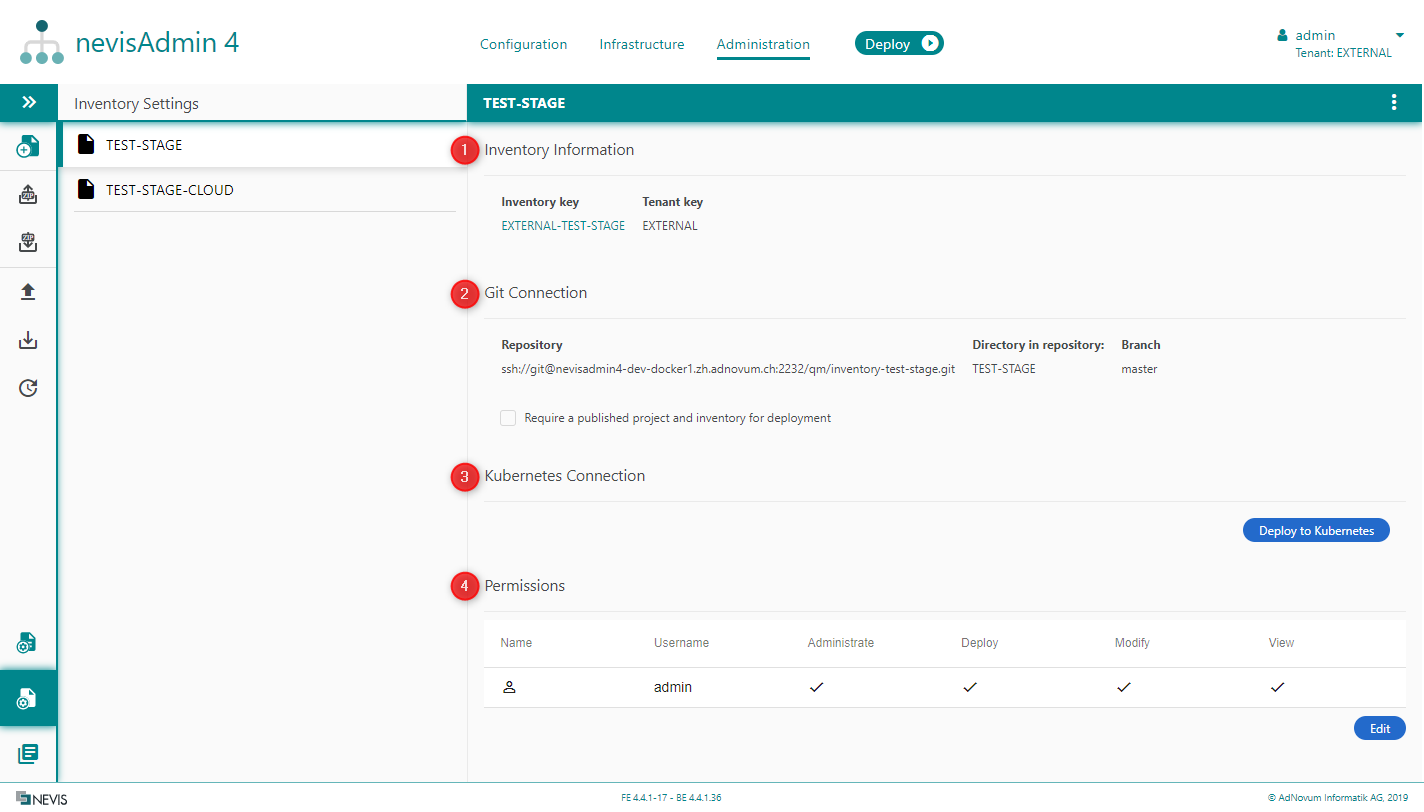
Task: Select TEST-STAGE-CLOUD in the inventory list
Action: (x=264, y=190)
